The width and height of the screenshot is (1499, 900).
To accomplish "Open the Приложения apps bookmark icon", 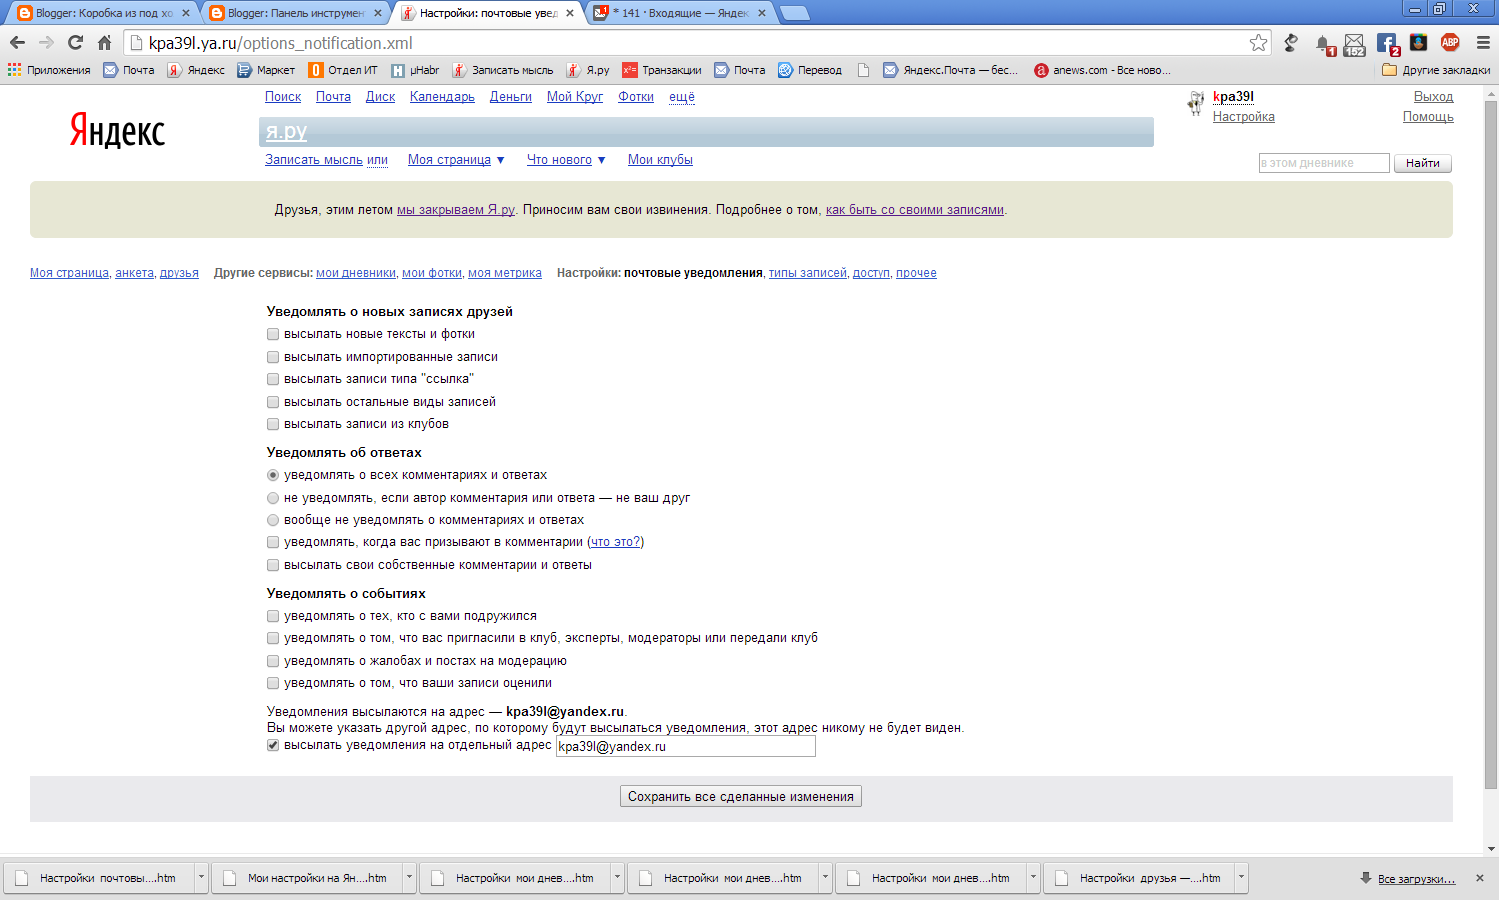I will click(x=14, y=70).
